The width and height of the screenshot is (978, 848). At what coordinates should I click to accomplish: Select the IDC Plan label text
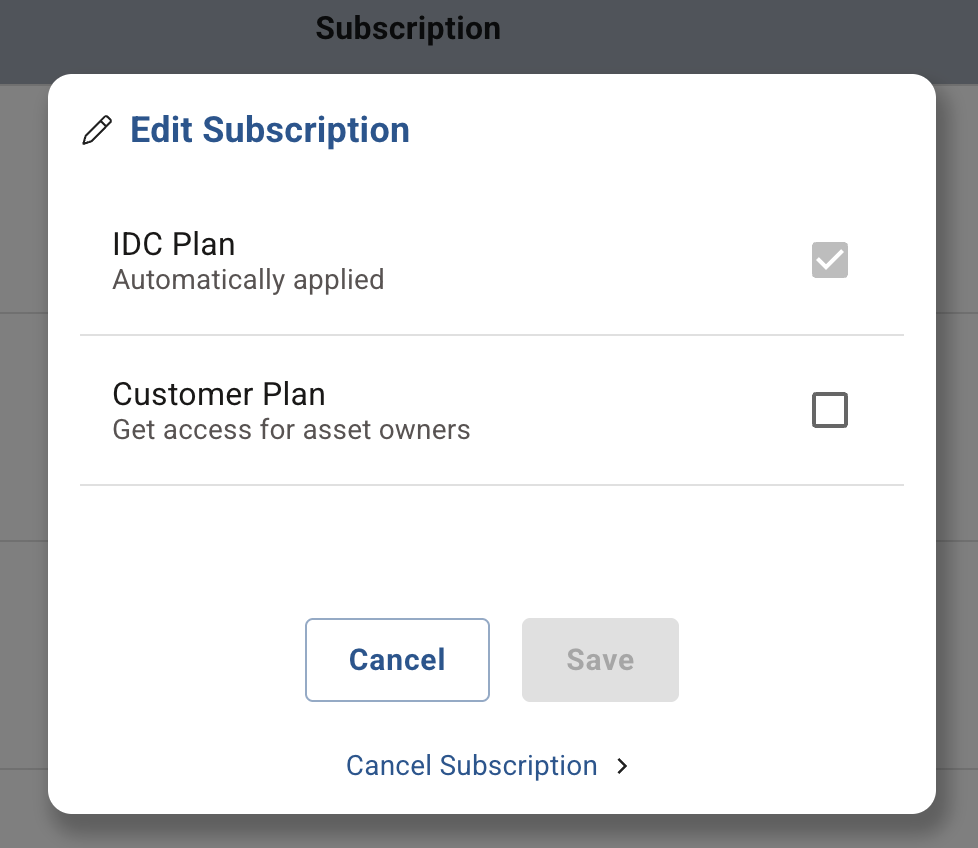pos(174,244)
